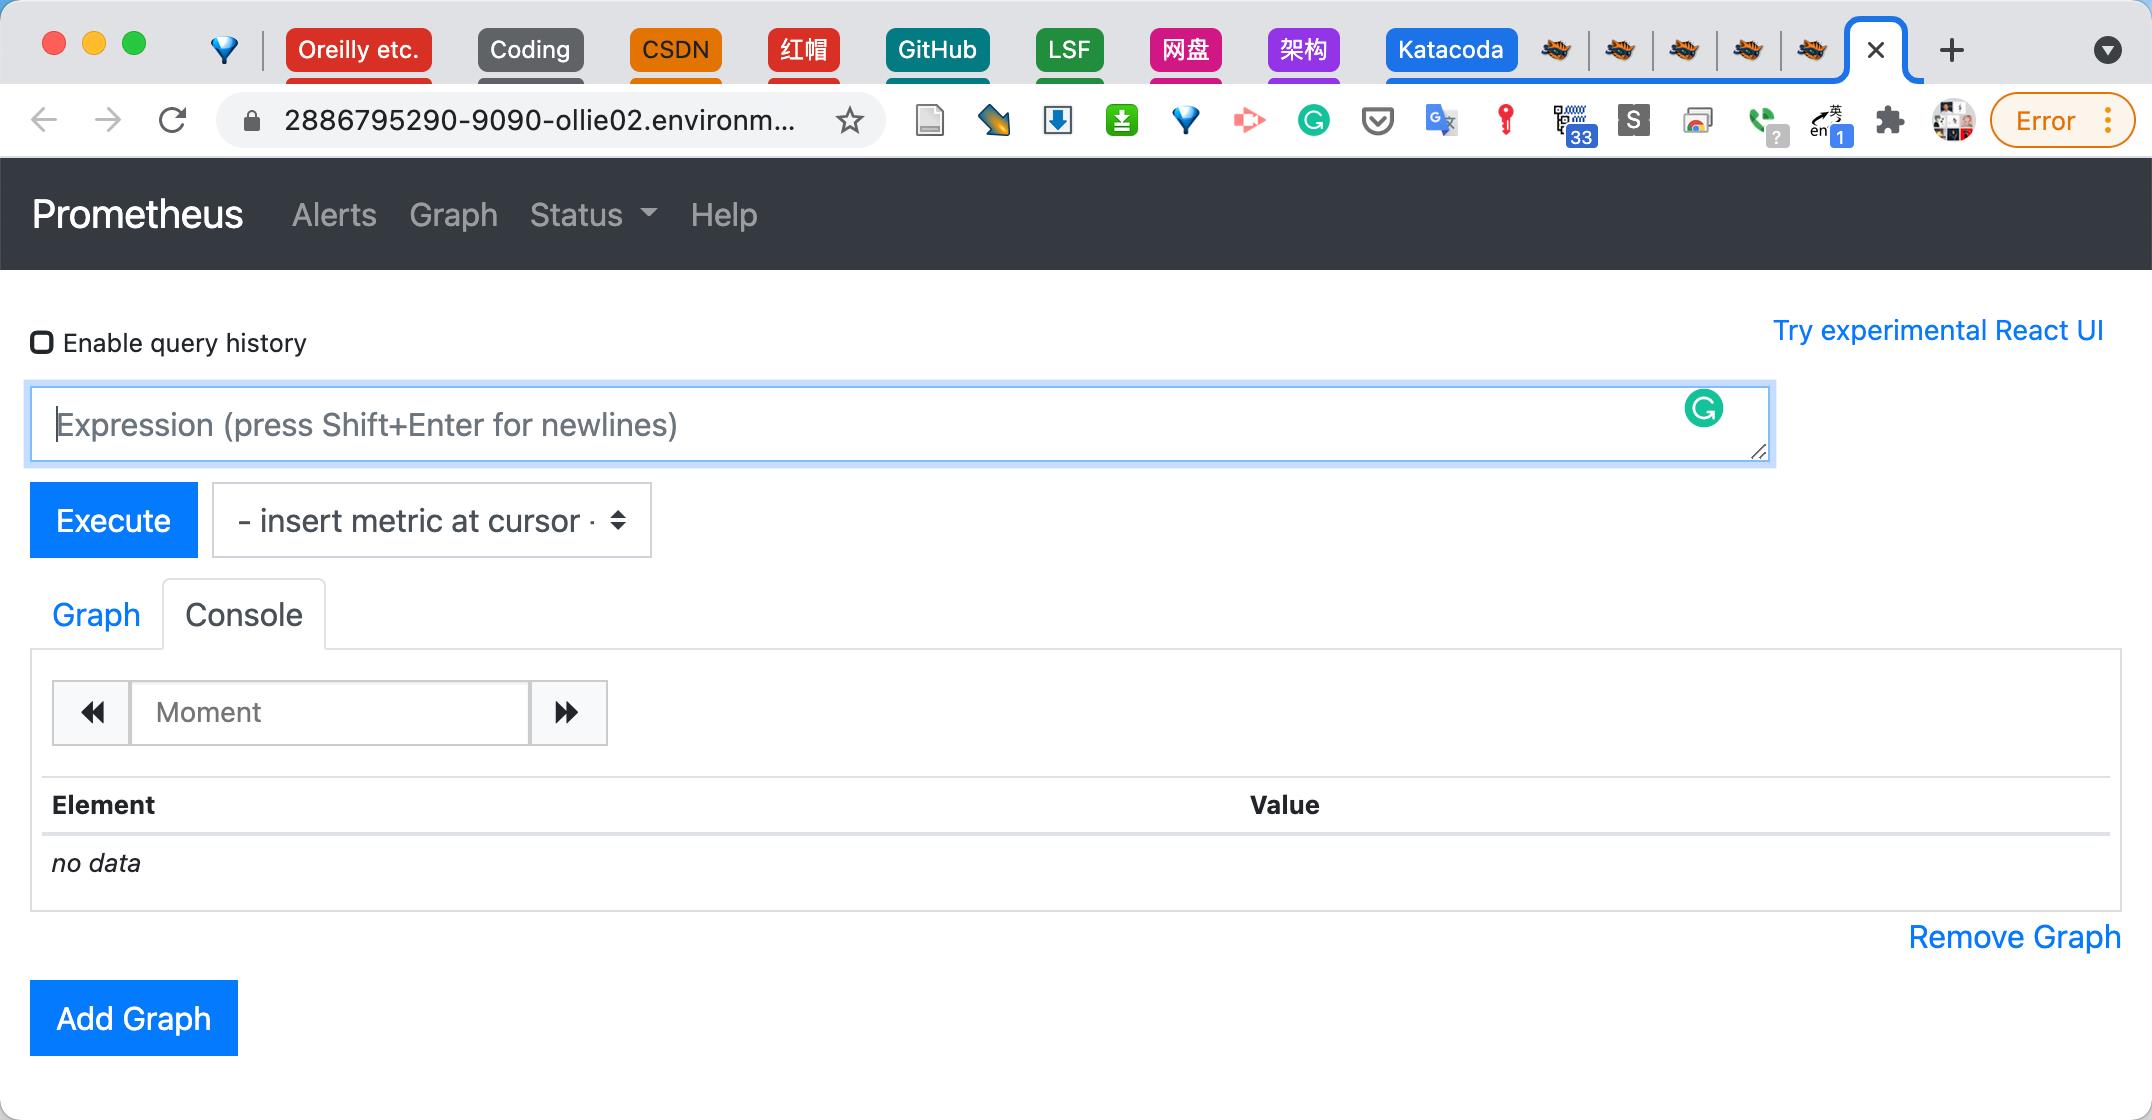Open the 架构 tab group

click(1304, 50)
